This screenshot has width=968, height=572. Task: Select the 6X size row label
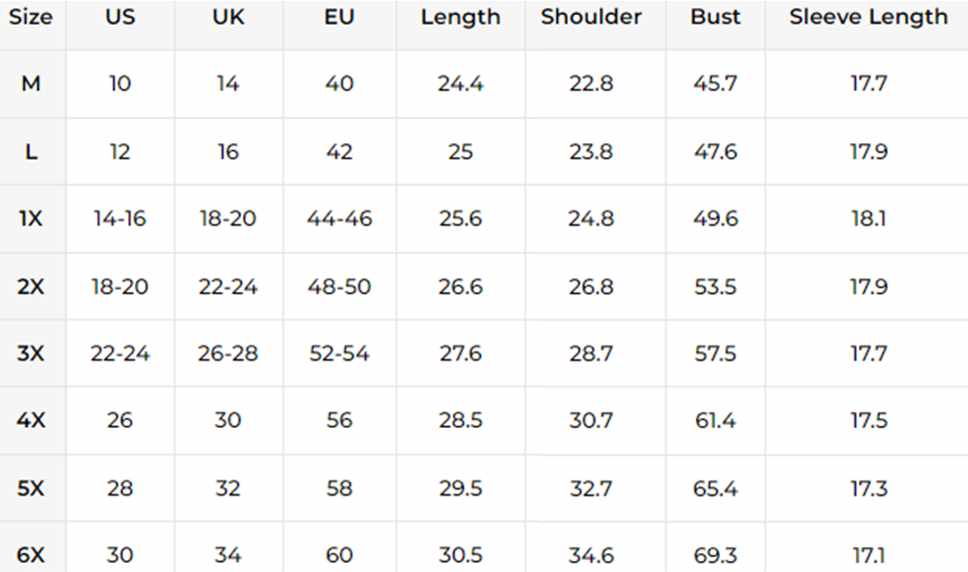point(31,555)
